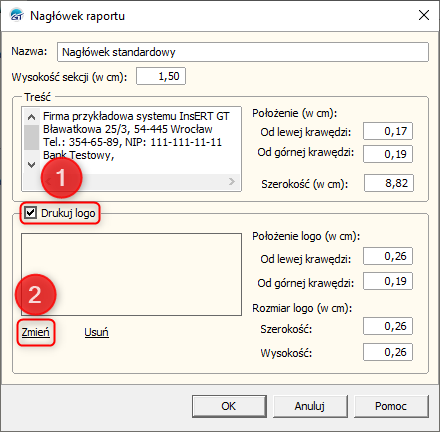Confirm with the OK button
Image resolution: width=440 pixels, height=432 pixels.
[229, 406]
